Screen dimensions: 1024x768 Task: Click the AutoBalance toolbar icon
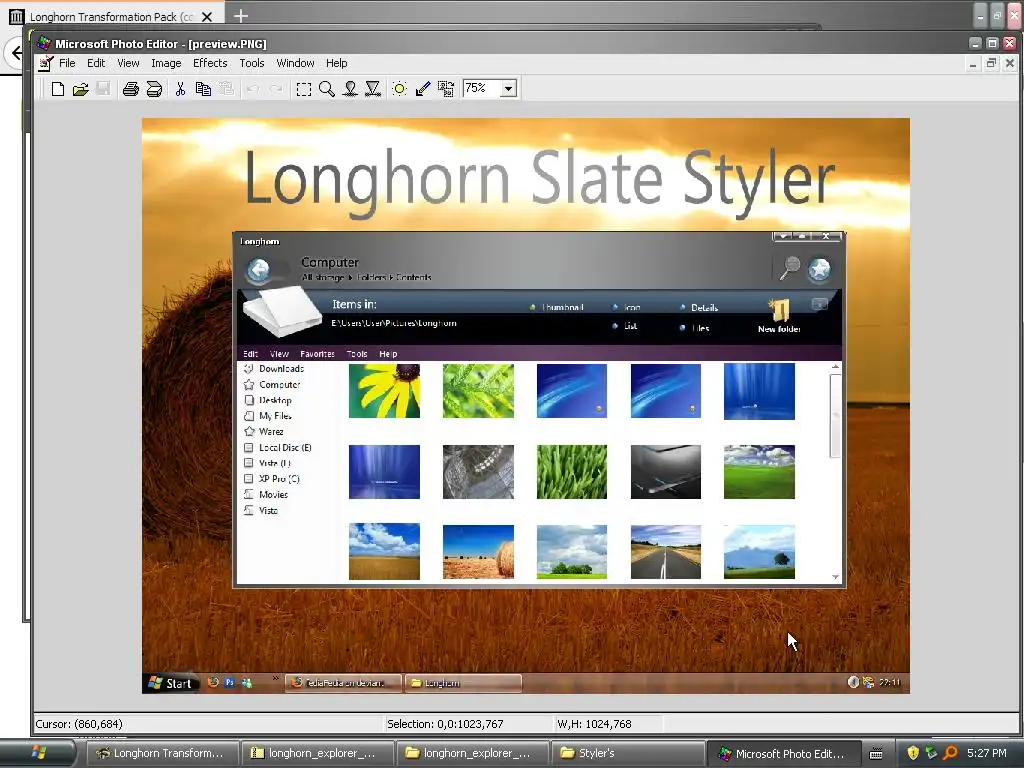pos(446,89)
